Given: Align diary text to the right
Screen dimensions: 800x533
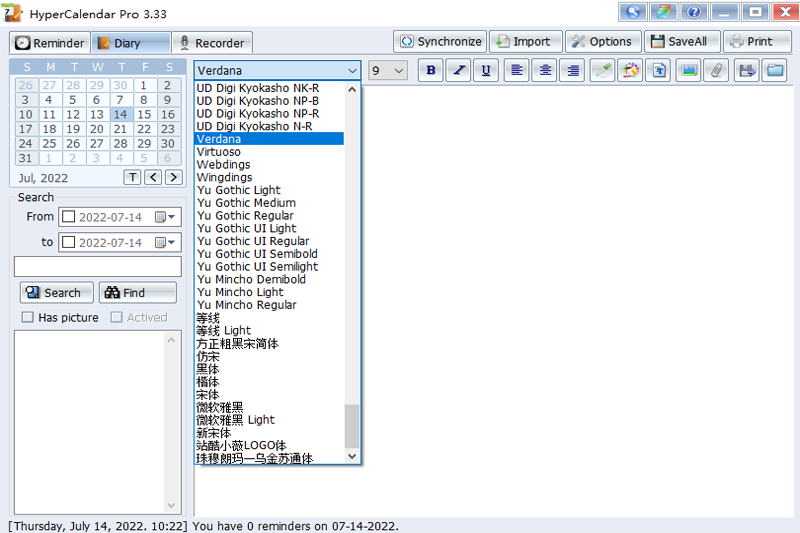Looking at the screenshot, I should point(573,70).
